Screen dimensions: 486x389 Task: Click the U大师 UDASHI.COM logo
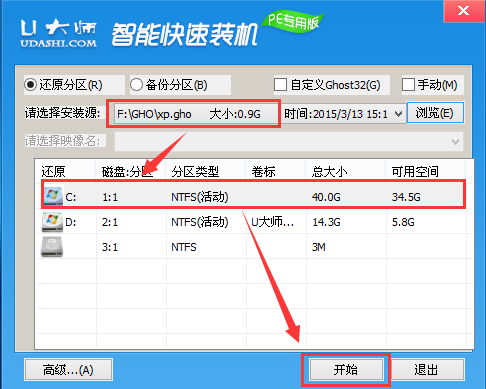tap(59, 34)
